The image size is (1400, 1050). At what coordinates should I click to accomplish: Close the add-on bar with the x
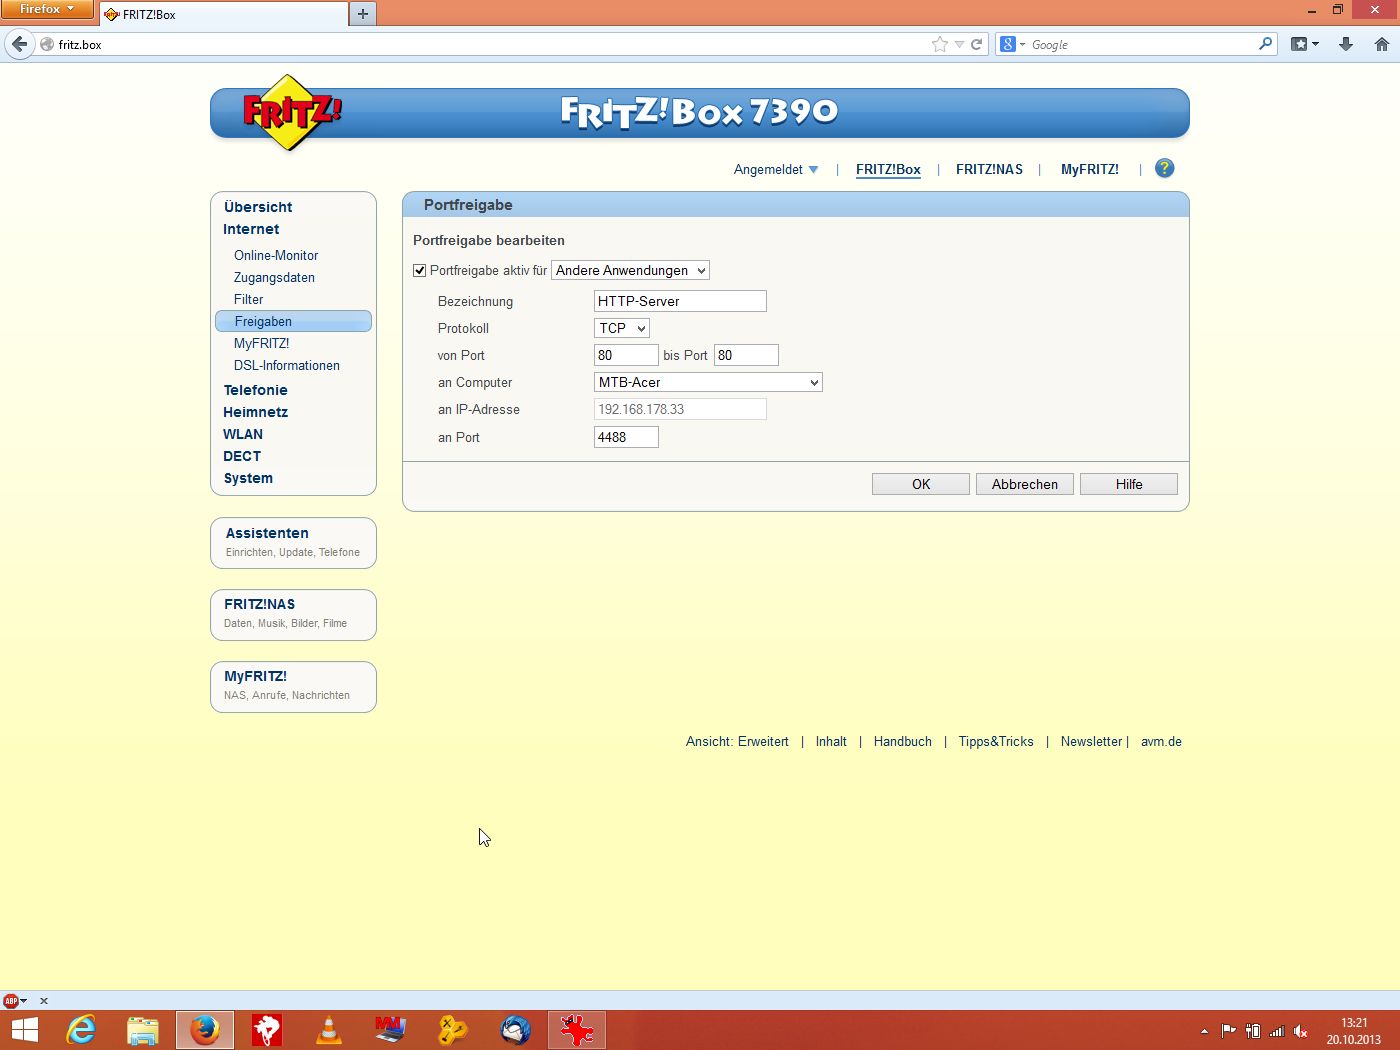coord(44,1000)
